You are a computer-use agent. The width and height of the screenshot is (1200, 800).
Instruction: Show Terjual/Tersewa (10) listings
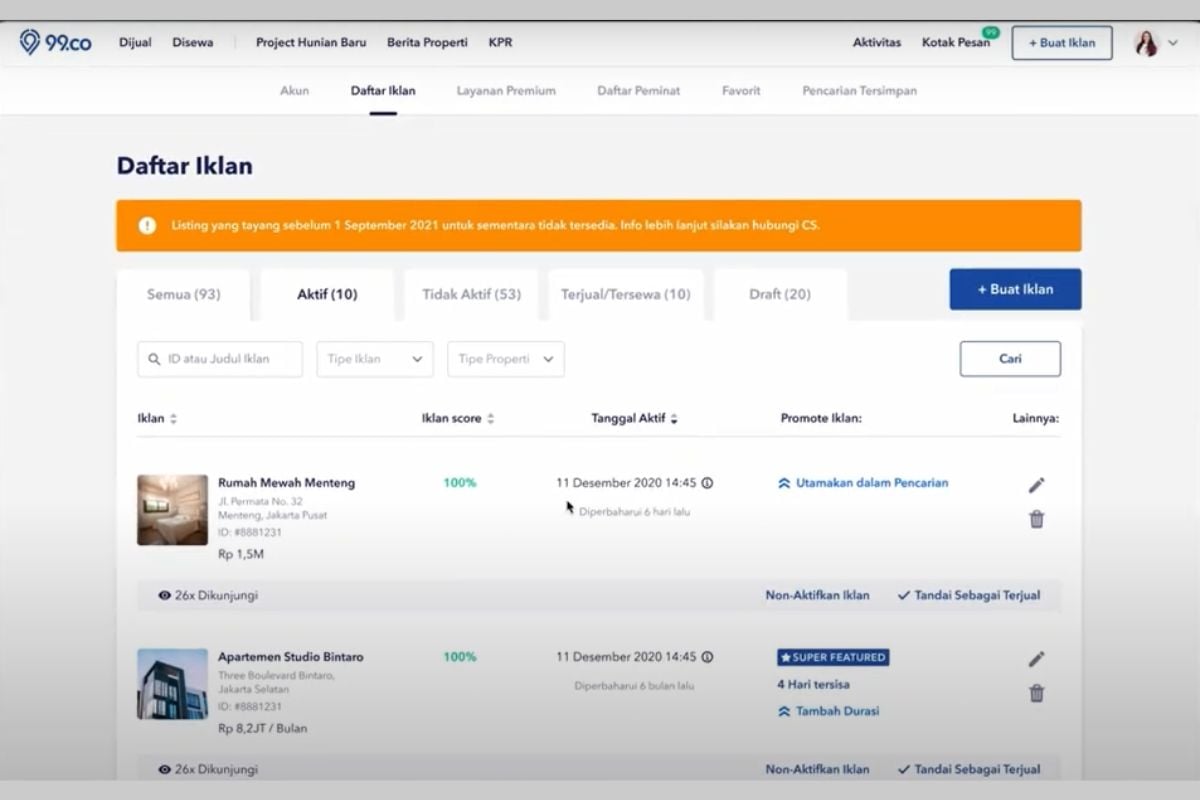coord(626,294)
